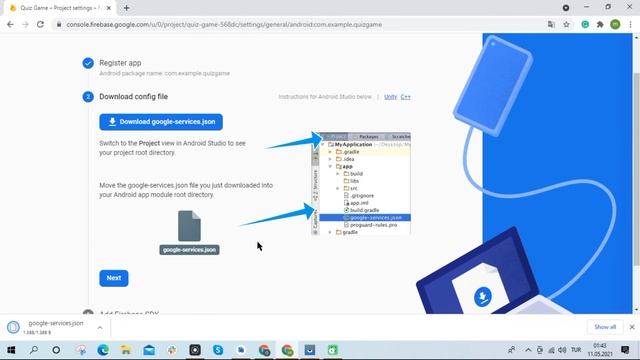640x360 pixels.
Task: Open Windows taskbar search
Action: tap(34, 350)
